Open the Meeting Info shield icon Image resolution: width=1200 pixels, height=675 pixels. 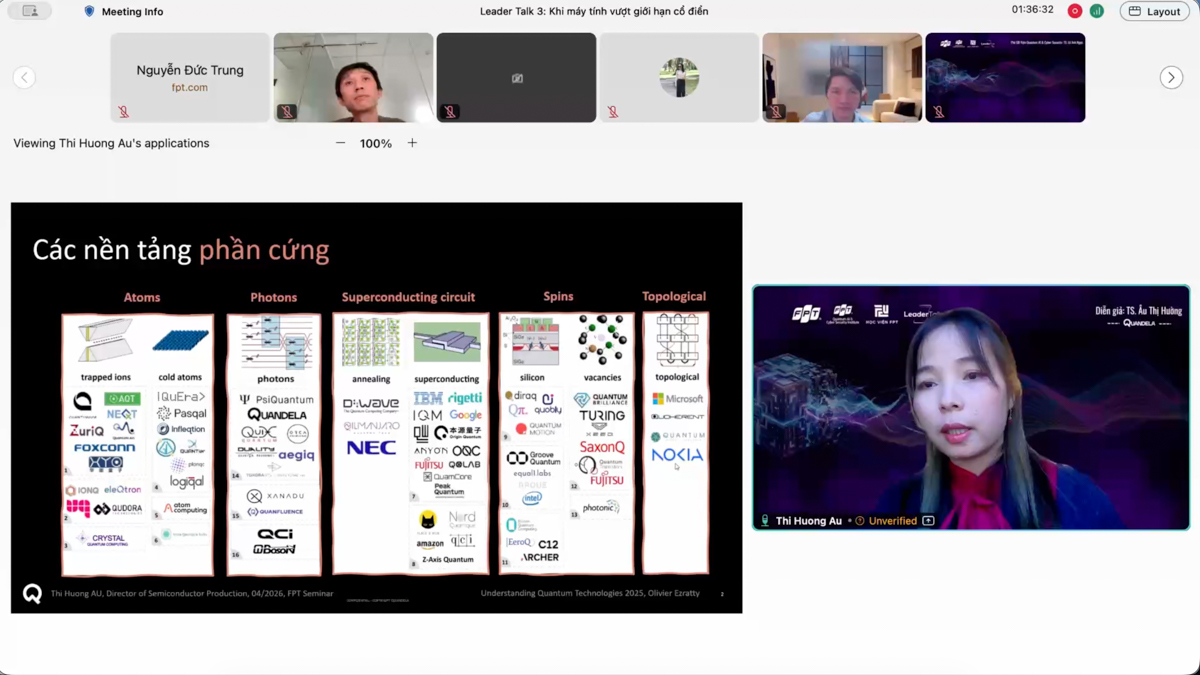coord(89,11)
